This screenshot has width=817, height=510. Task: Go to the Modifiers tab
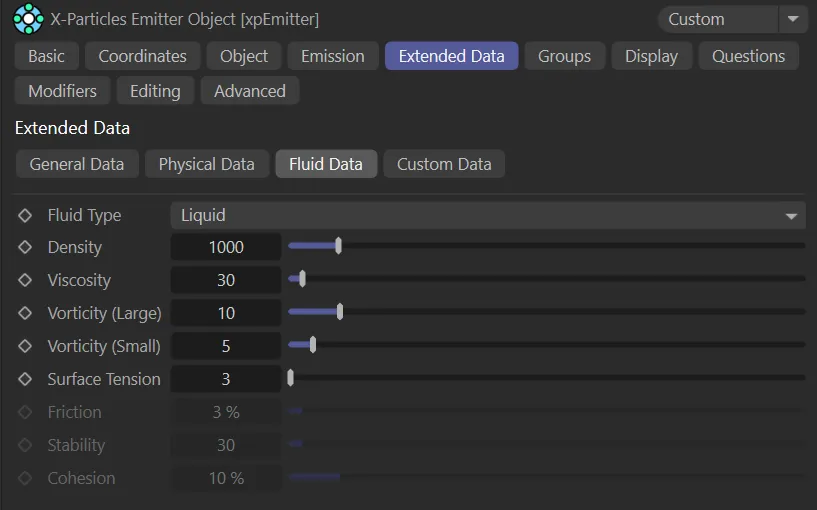pos(62,91)
